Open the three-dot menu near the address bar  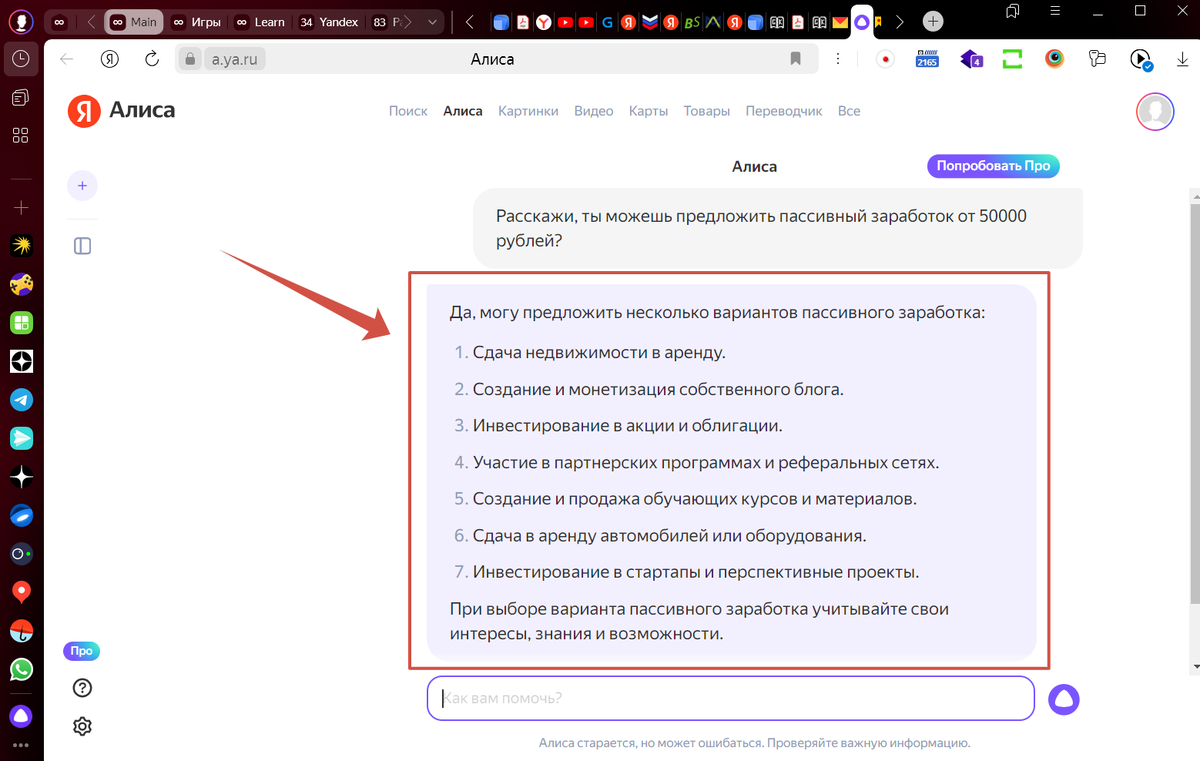click(838, 58)
